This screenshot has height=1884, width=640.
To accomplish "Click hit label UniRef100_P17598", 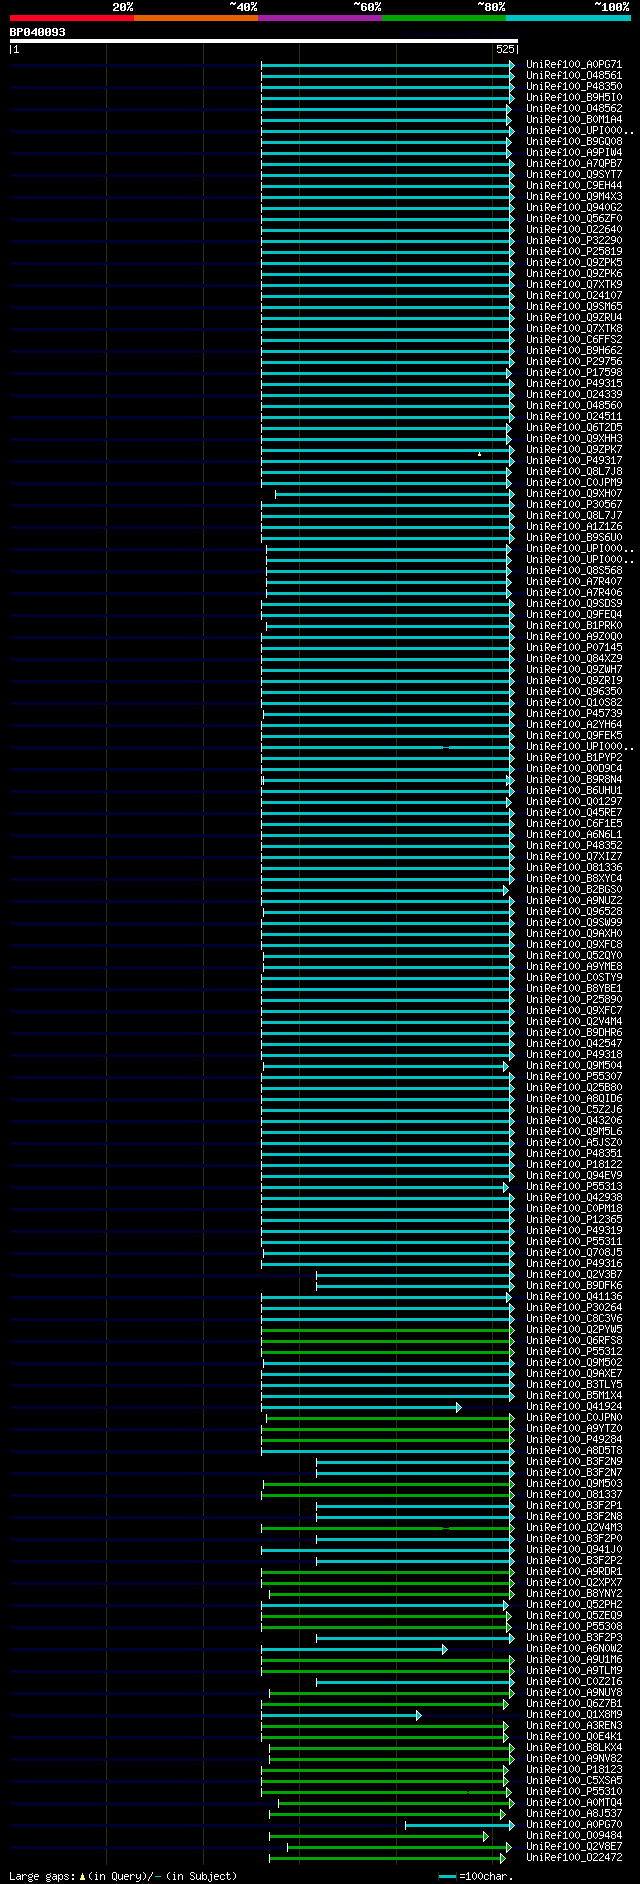I will click(x=574, y=372).
